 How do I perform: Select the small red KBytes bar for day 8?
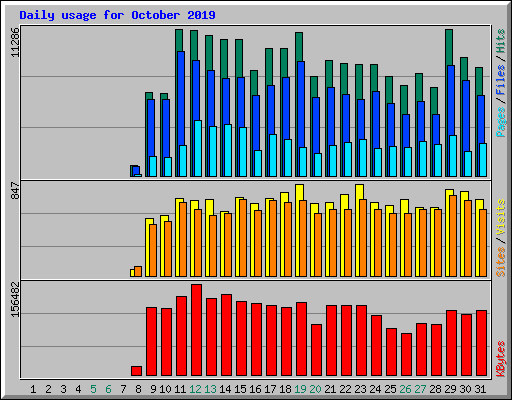click(136, 371)
